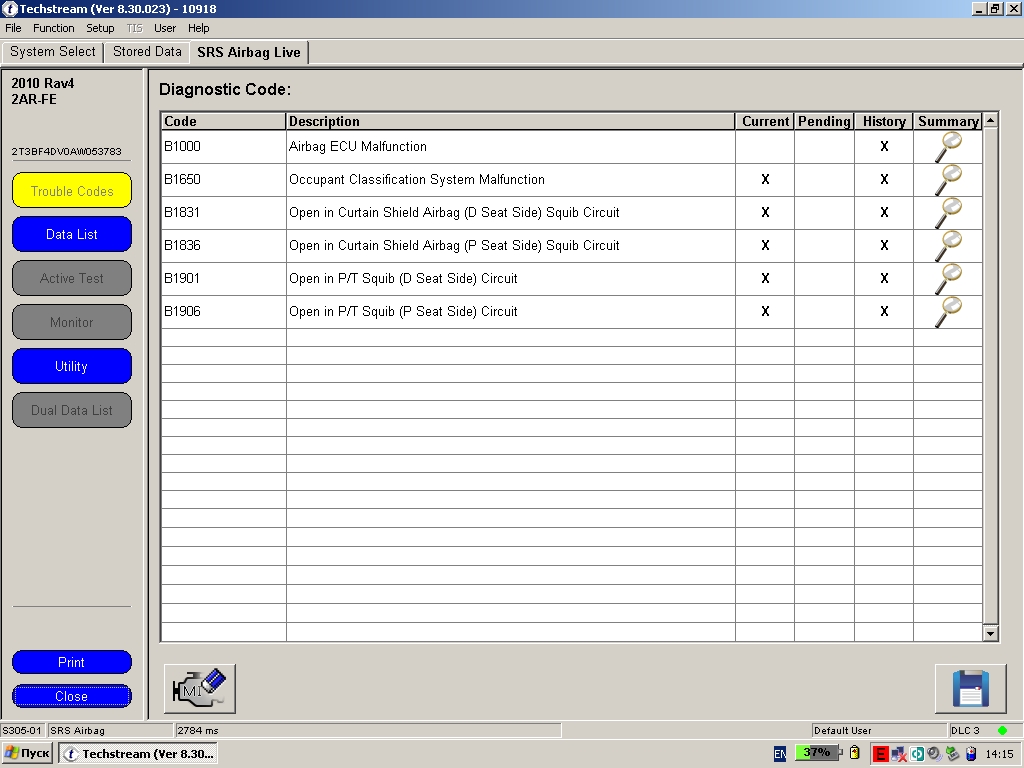Click the red E tray icon

click(880, 754)
